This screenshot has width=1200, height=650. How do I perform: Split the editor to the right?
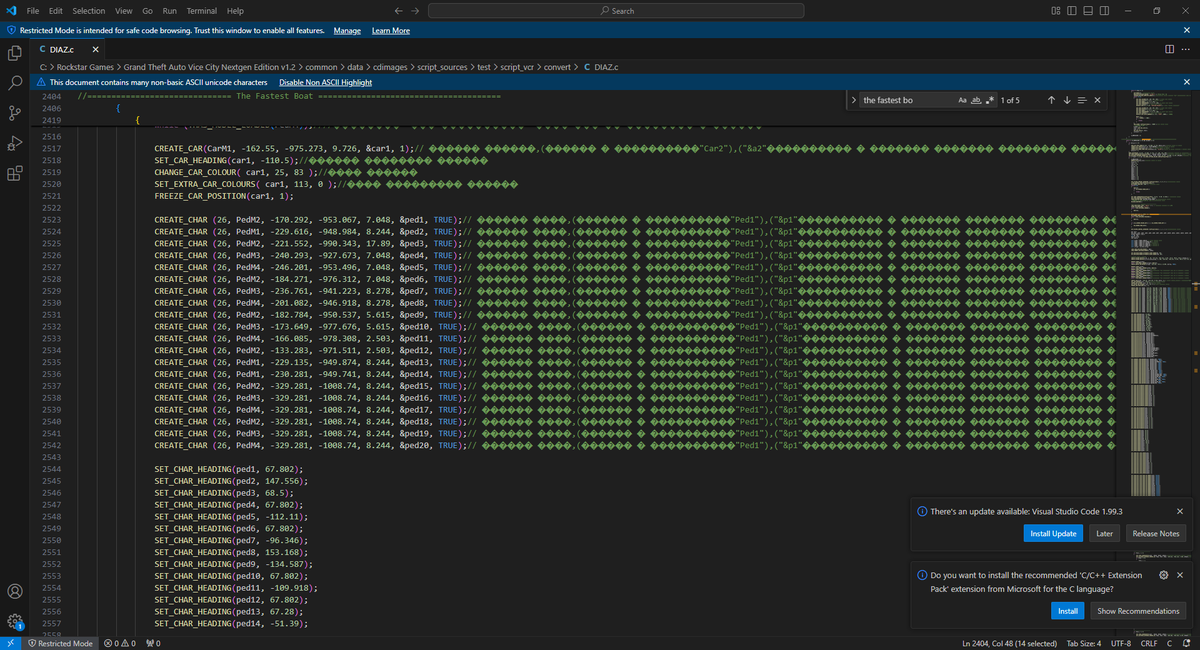1171,49
